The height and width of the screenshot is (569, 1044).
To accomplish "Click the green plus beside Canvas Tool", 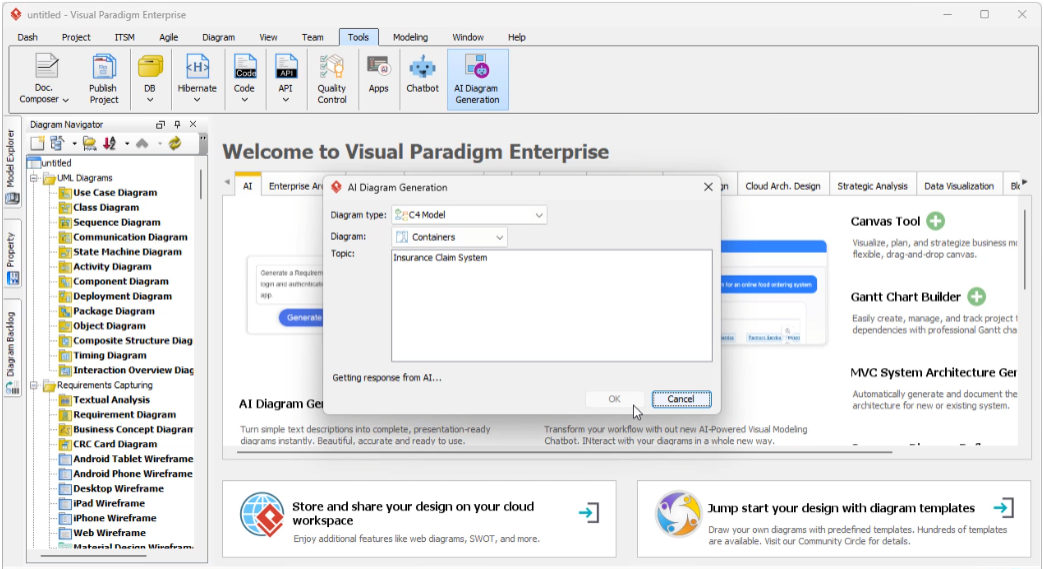I will click(935, 221).
